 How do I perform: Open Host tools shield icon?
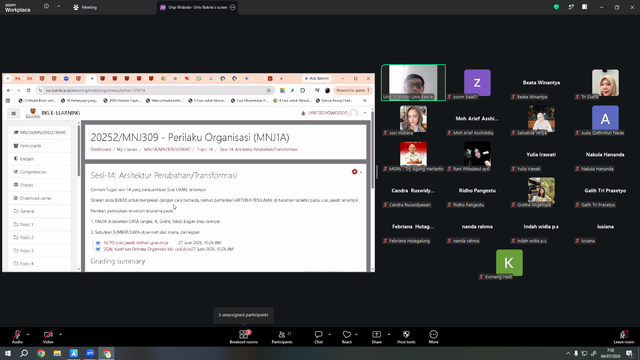406,335
